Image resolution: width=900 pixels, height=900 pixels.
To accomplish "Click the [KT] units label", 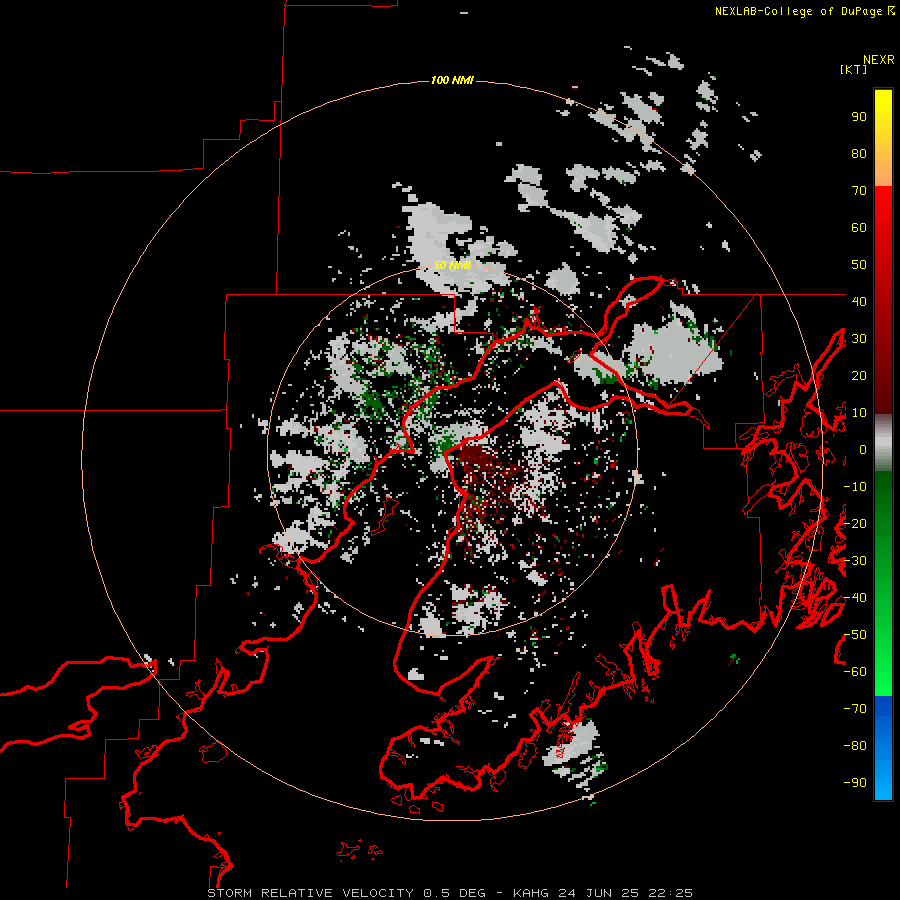I will (854, 69).
